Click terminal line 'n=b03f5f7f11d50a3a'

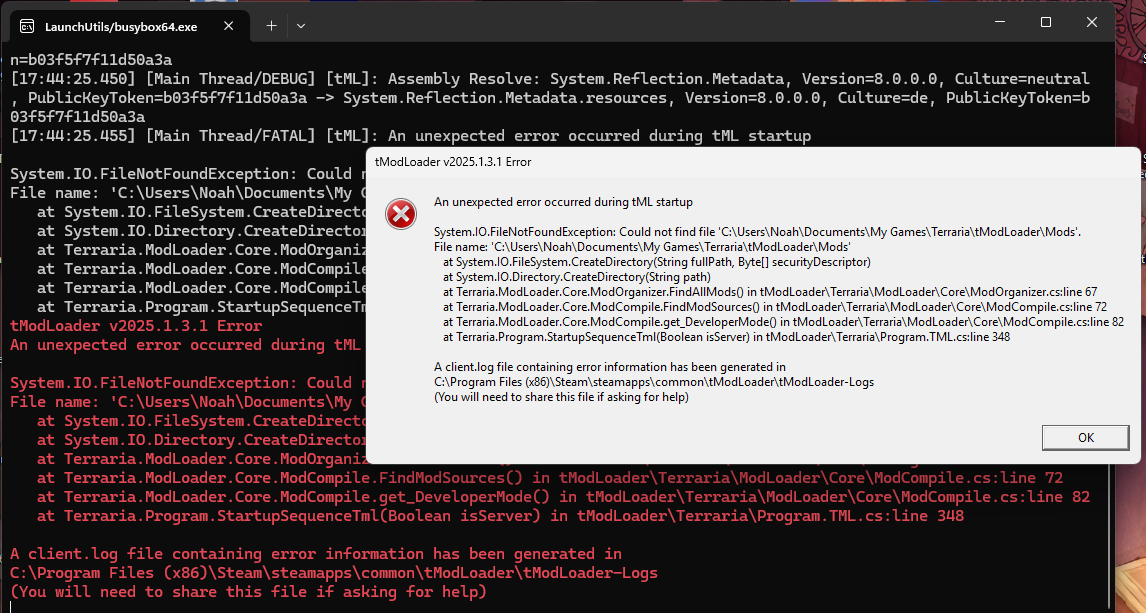point(91,59)
